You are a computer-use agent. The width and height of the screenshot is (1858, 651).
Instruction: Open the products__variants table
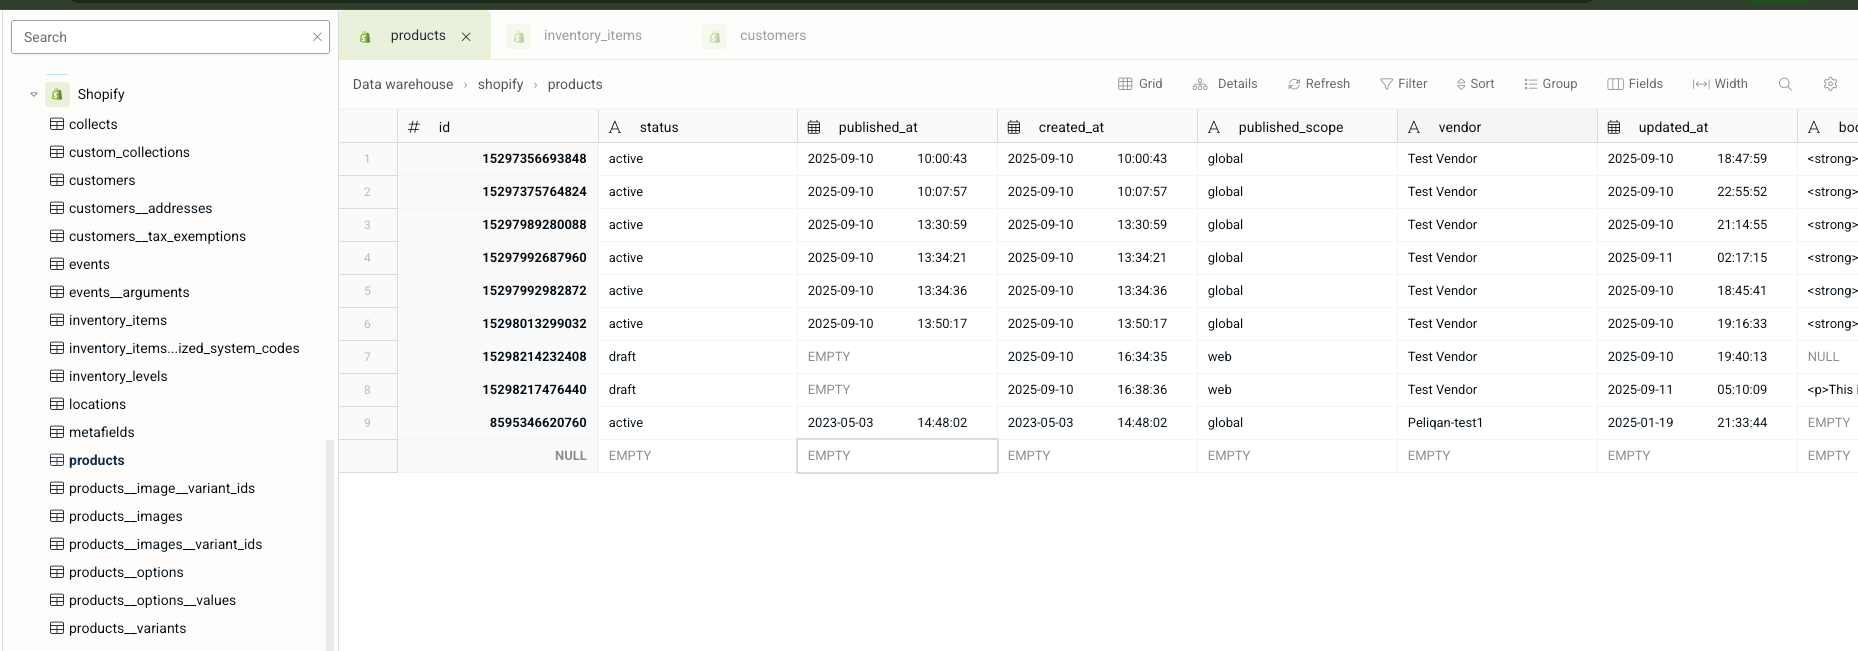(x=127, y=628)
